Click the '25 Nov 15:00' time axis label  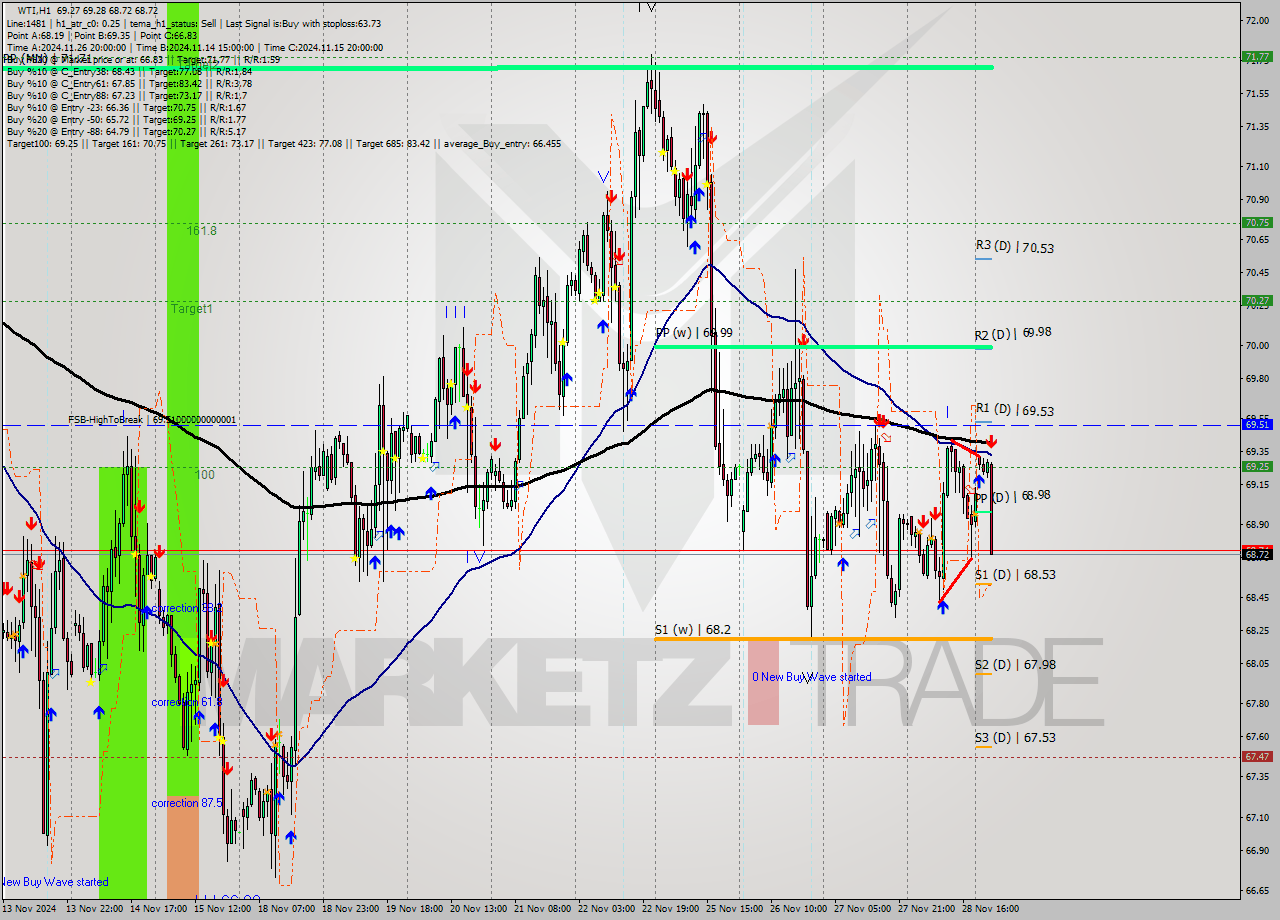[x=735, y=909]
